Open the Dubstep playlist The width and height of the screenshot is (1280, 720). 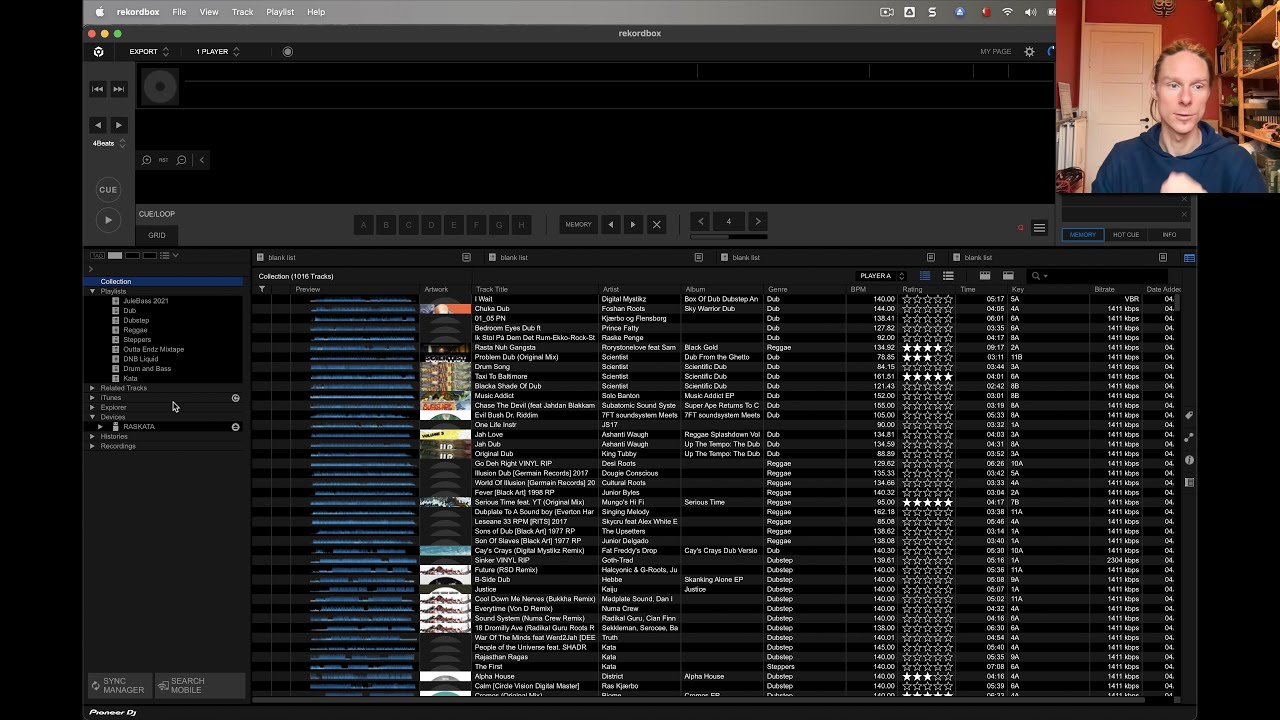coord(136,320)
